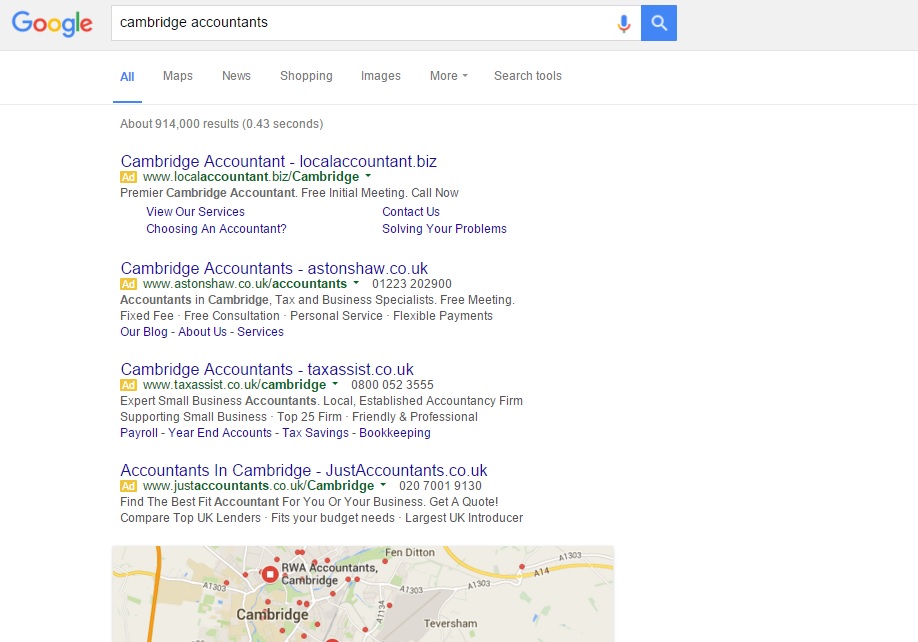Click the blue magnifying glass search button
The height and width of the screenshot is (642, 918).
click(x=659, y=23)
